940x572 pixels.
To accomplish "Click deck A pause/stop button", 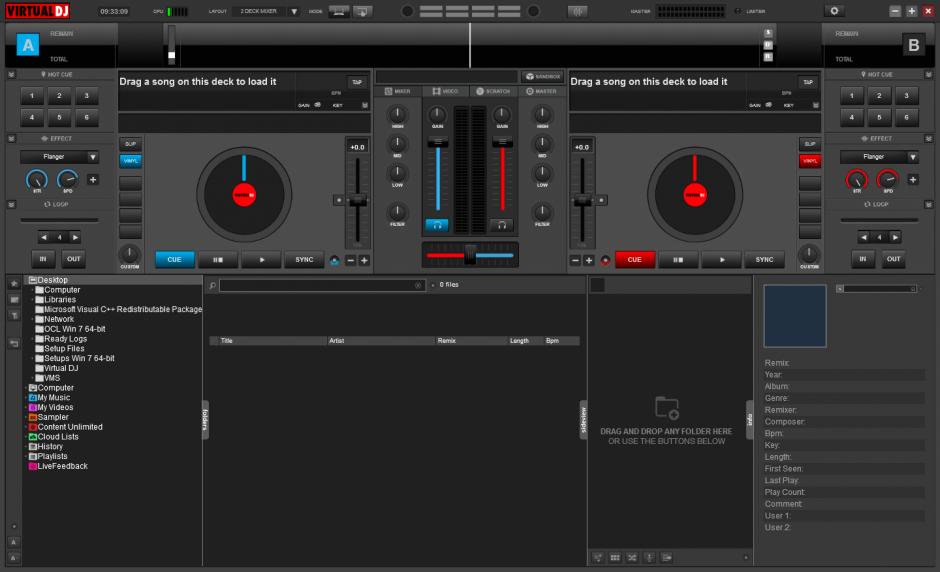I will (x=218, y=260).
